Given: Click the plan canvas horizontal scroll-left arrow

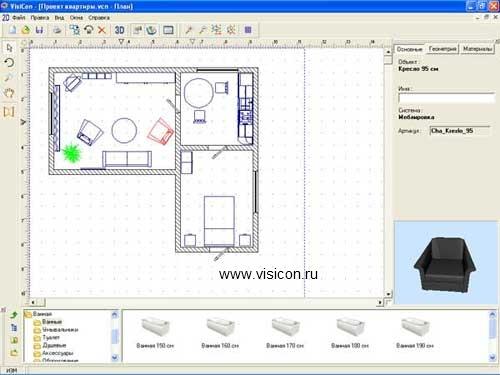Looking at the screenshot, I should pos(33,302).
